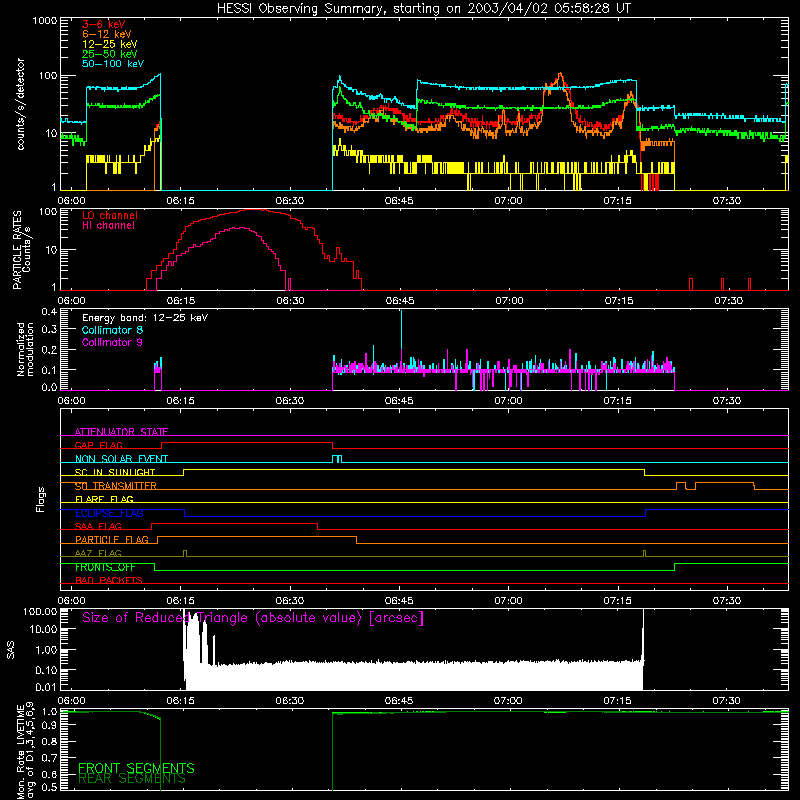
Task: Click the FRONT SEGMENTS legend label
Action: click(136, 768)
